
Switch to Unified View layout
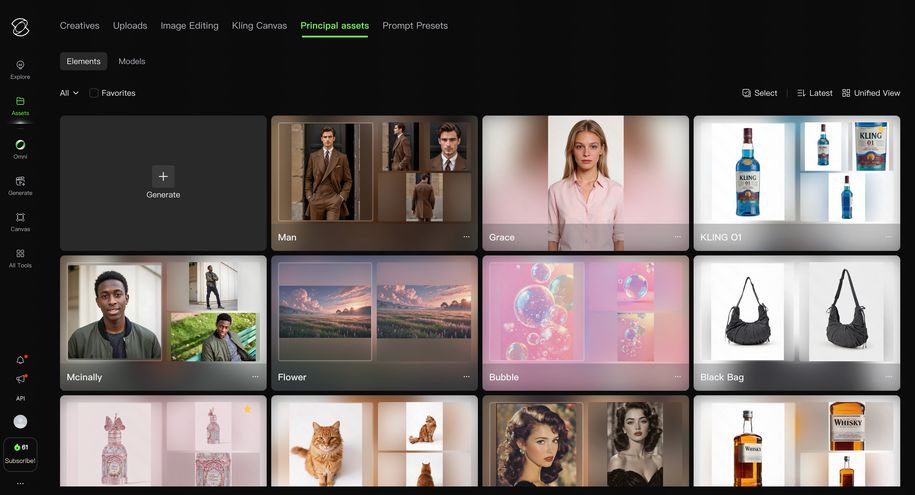(870, 93)
